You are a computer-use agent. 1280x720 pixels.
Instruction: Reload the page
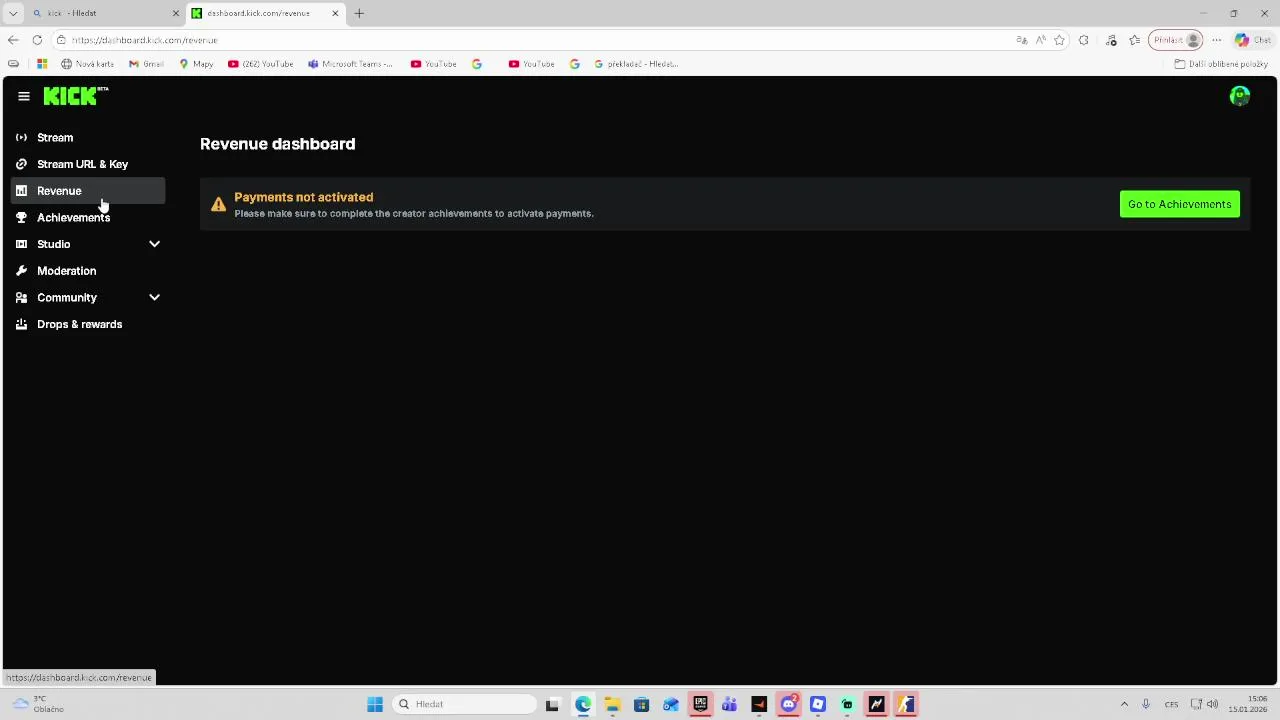click(x=37, y=40)
